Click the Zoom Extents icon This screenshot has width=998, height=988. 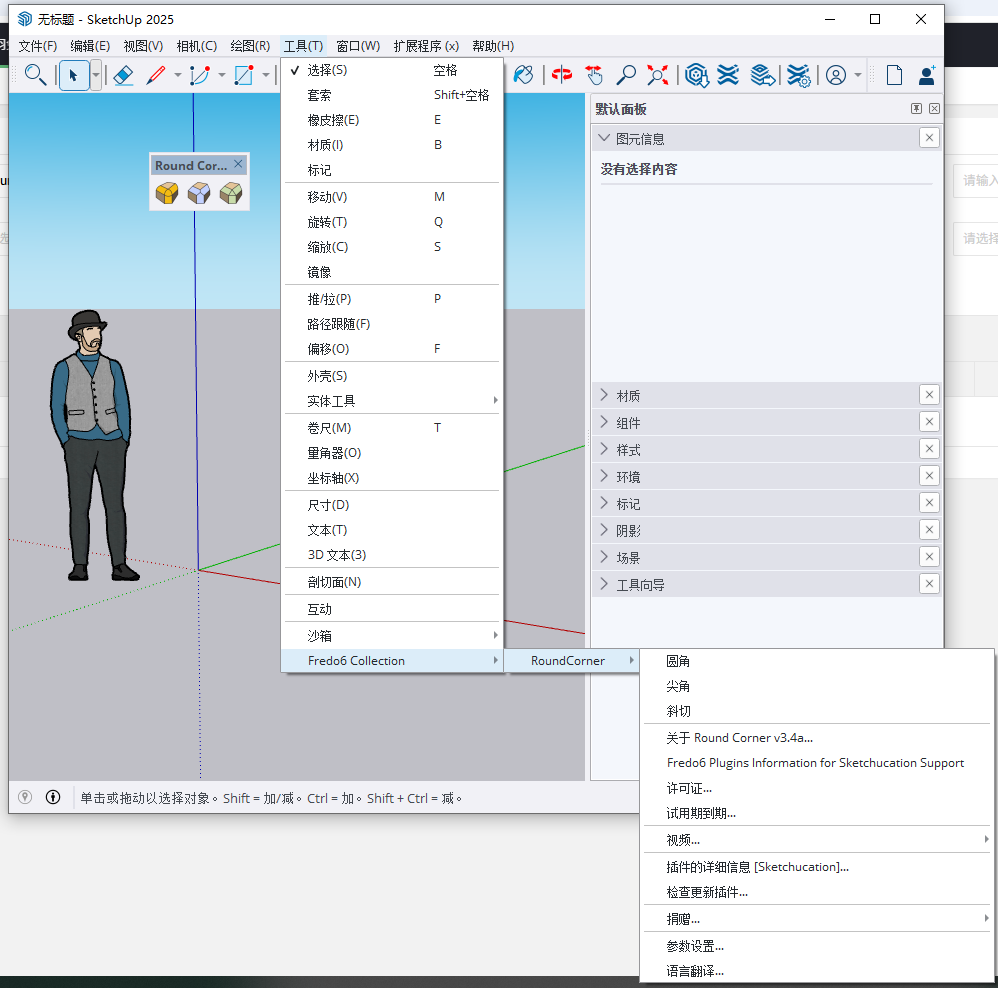point(657,75)
